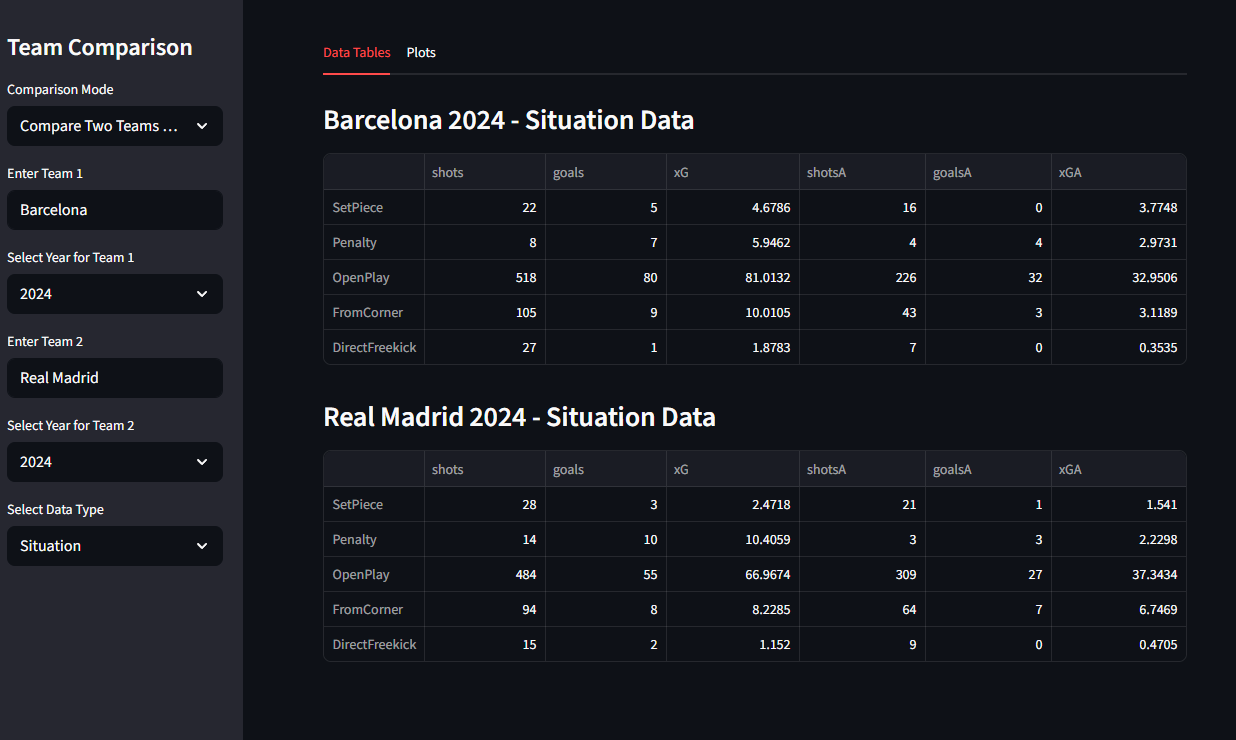Click shotsA header in Barcelona table
The width and height of the screenshot is (1236, 740).
pyautogui.click(x=861, y=173)
